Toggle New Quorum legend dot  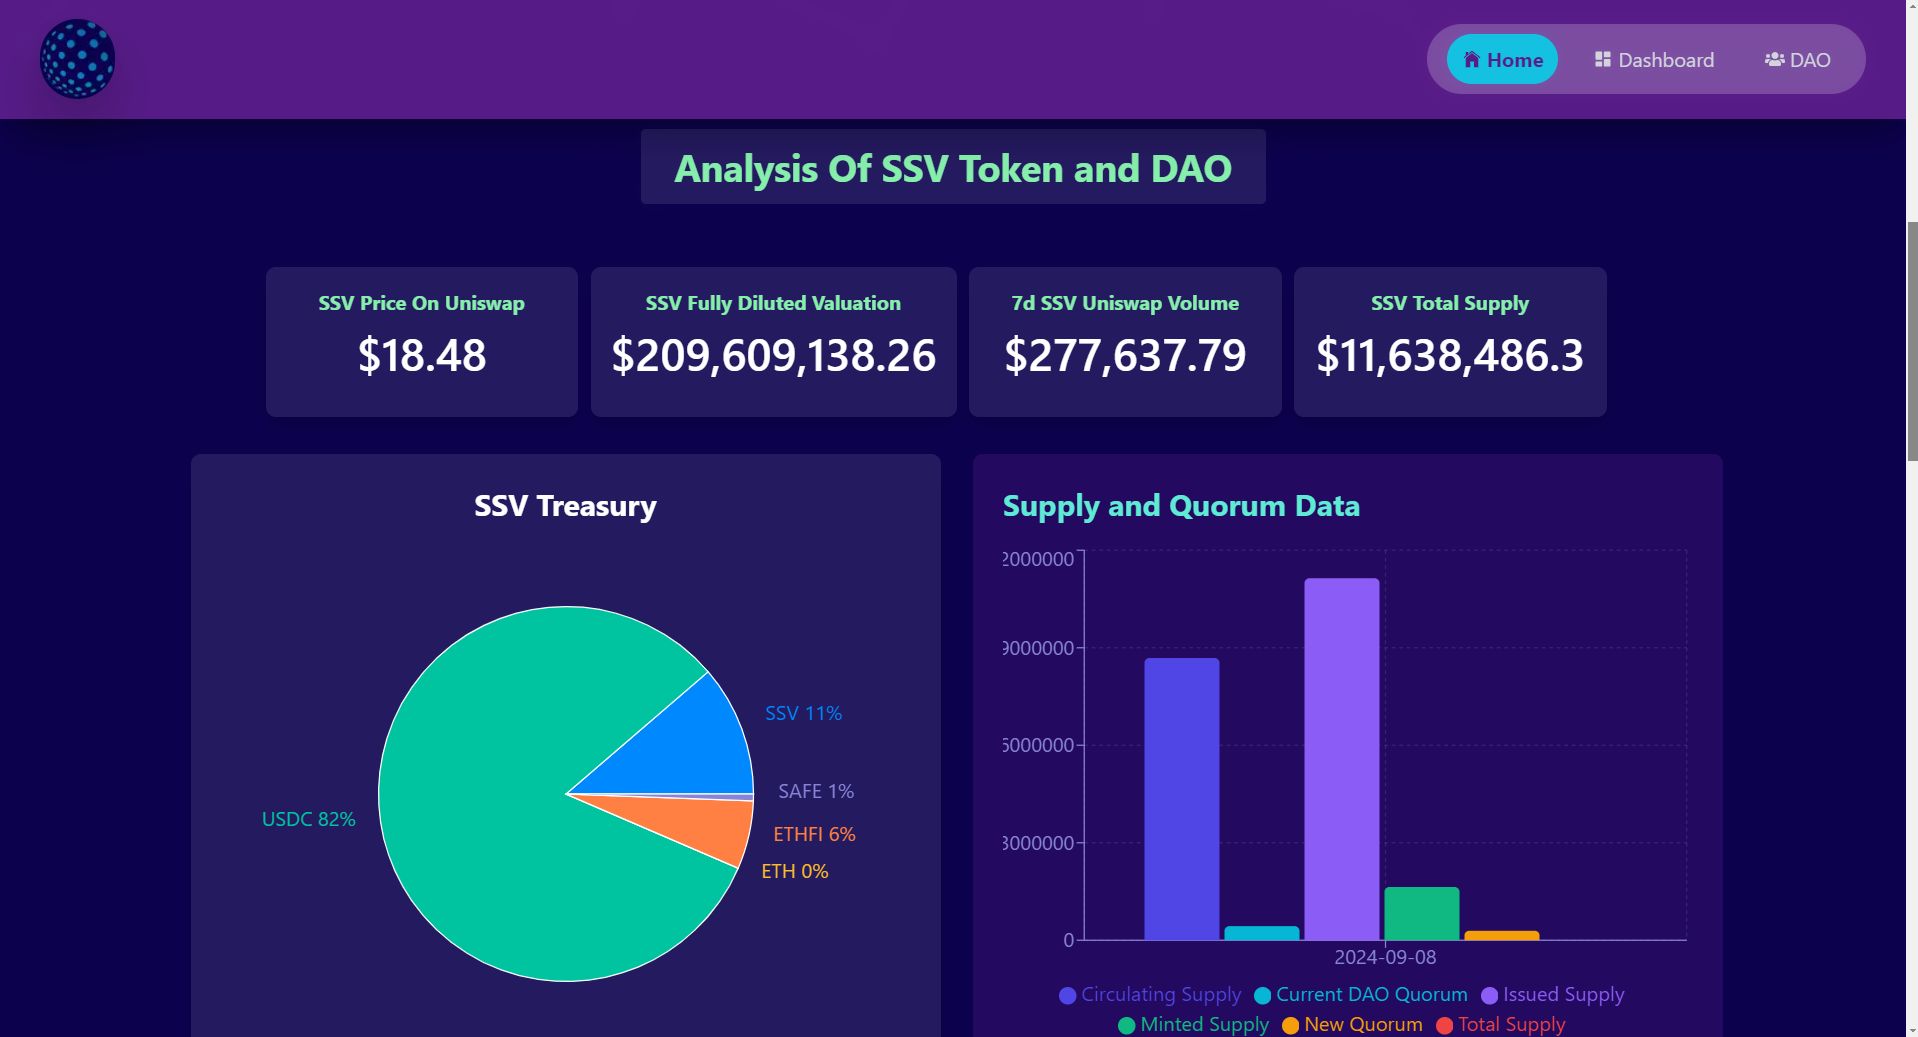coord(1290,1026)
